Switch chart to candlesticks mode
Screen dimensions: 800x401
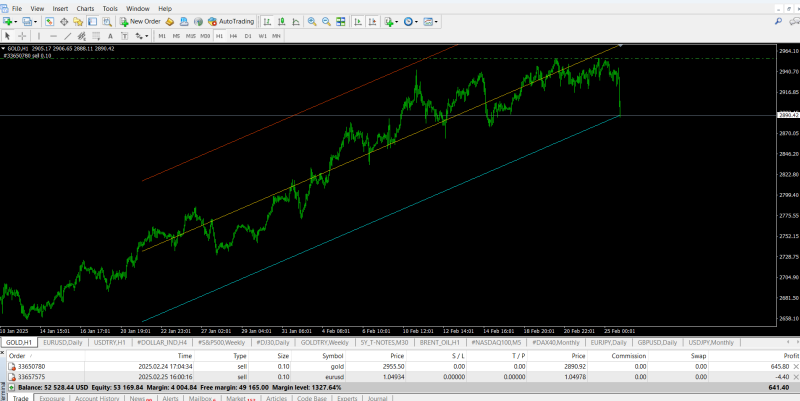tap(281, 21)
